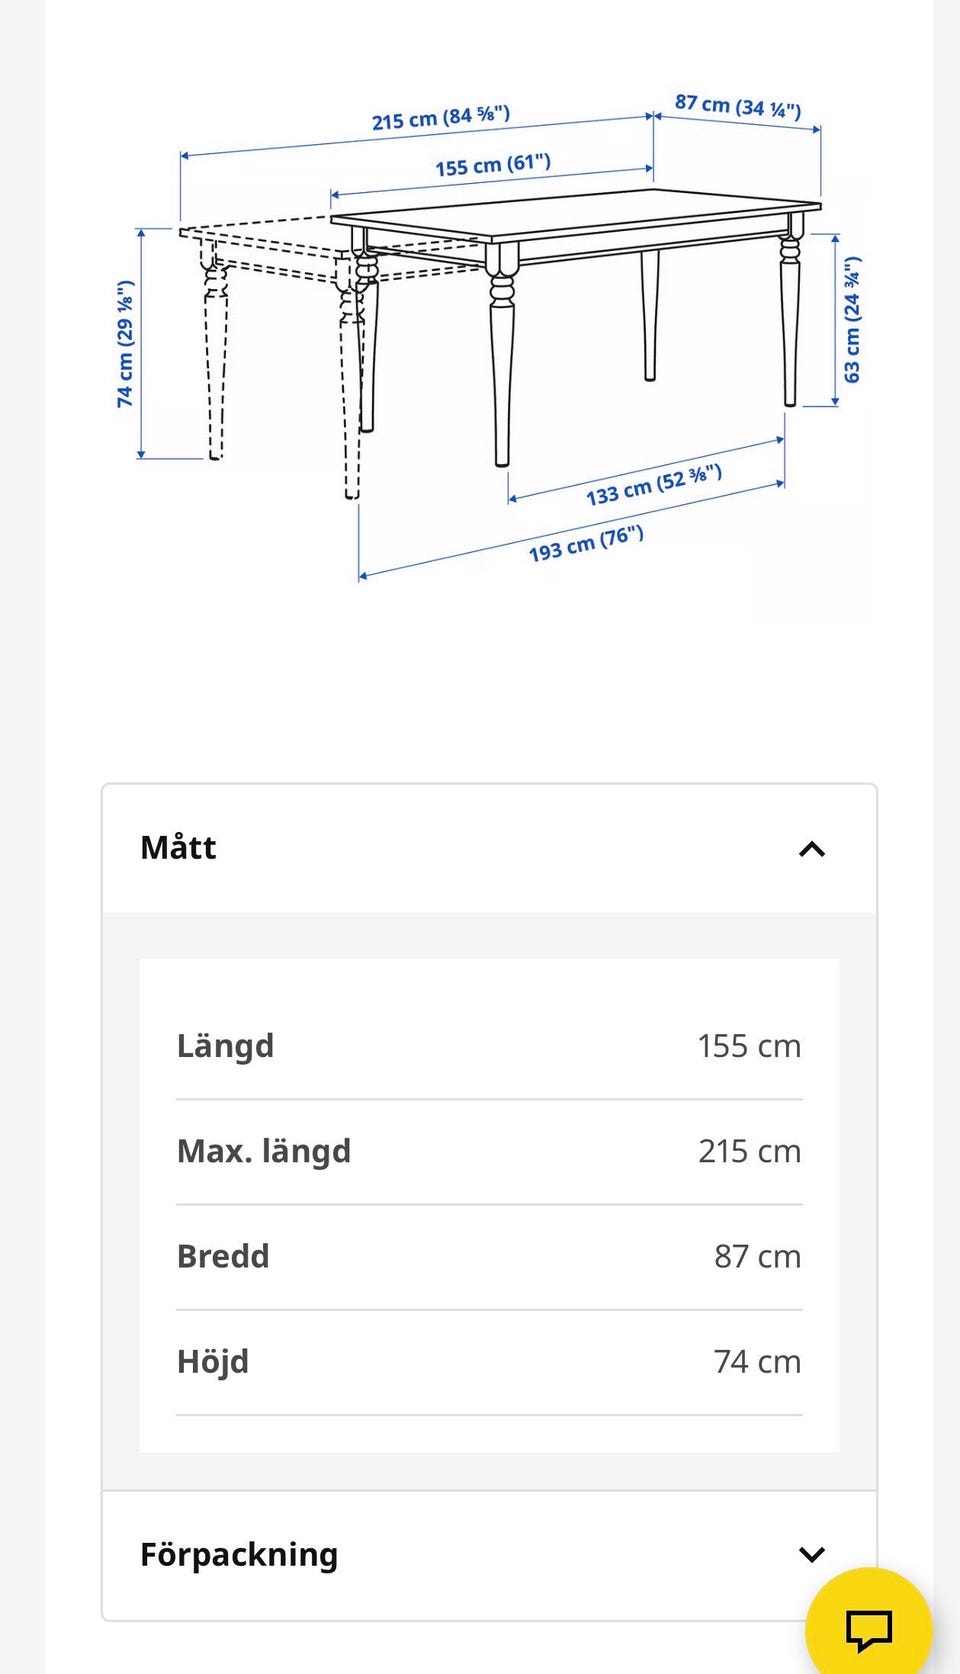
Task: Select the Bredd 87 cm row
Action: [x=489, y=1256]
